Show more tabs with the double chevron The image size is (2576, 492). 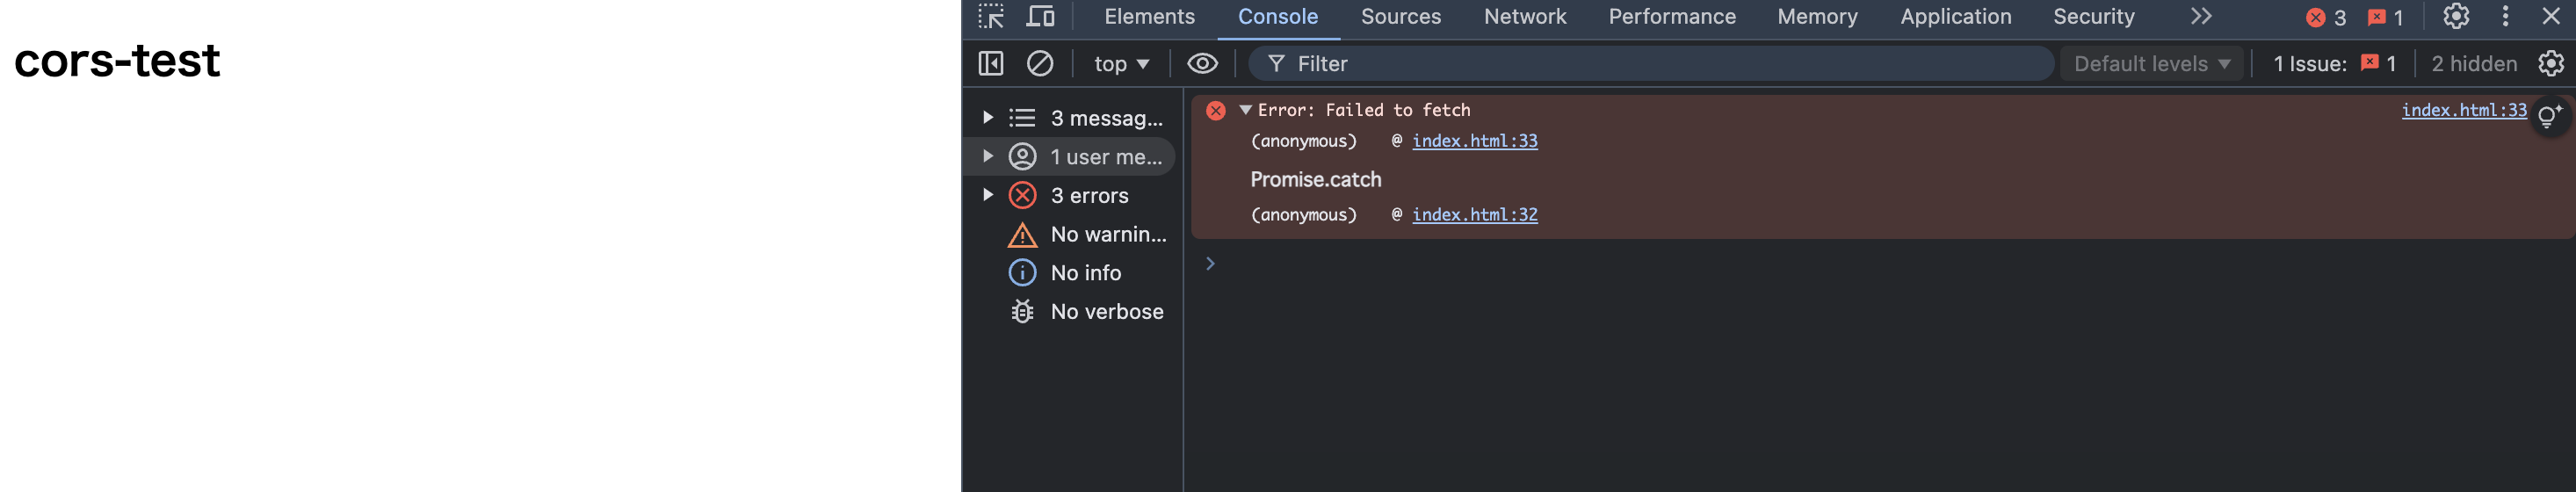(2201, 17)
